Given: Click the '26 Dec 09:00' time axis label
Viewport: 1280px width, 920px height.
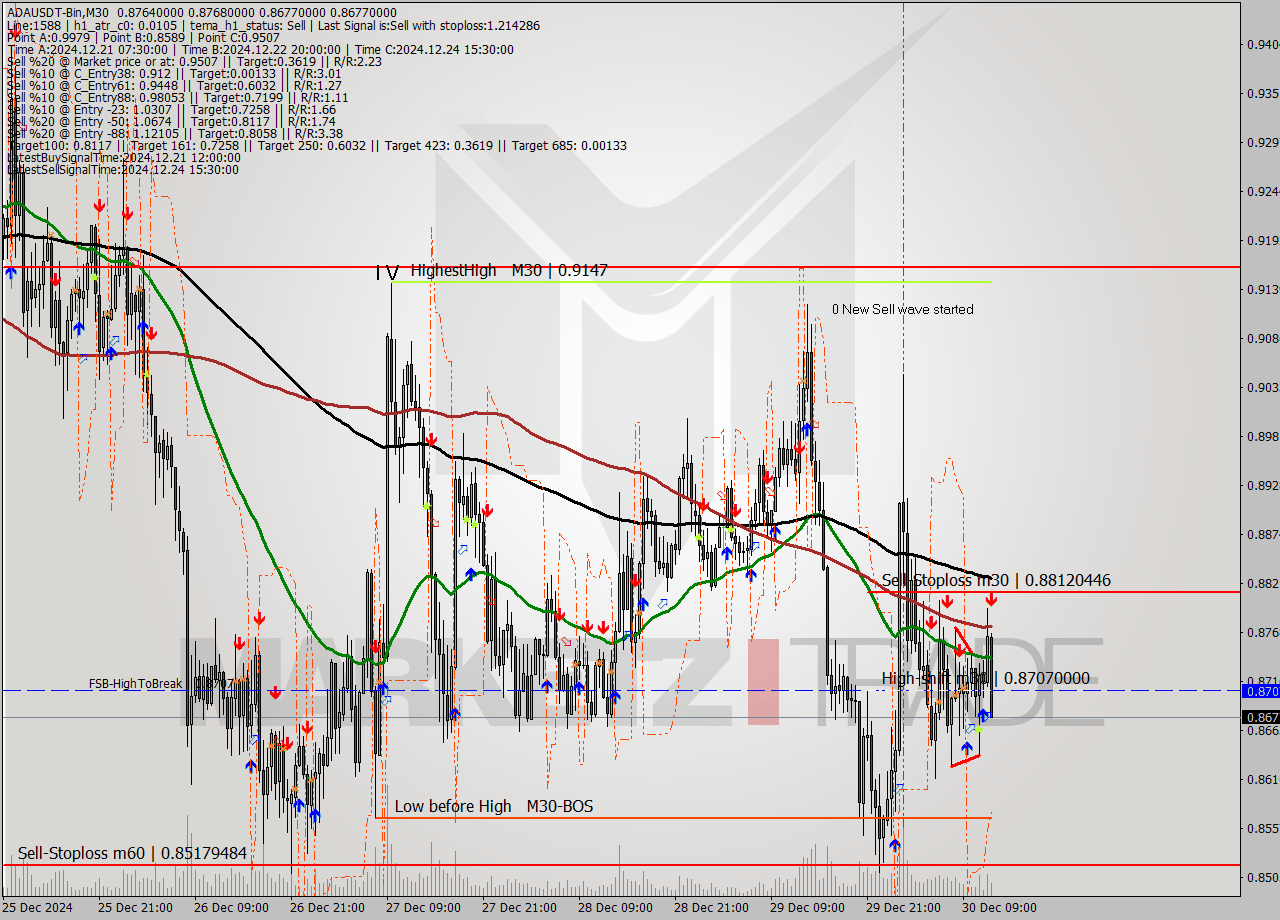Looking at the screenshot, I should click(230, 908).
